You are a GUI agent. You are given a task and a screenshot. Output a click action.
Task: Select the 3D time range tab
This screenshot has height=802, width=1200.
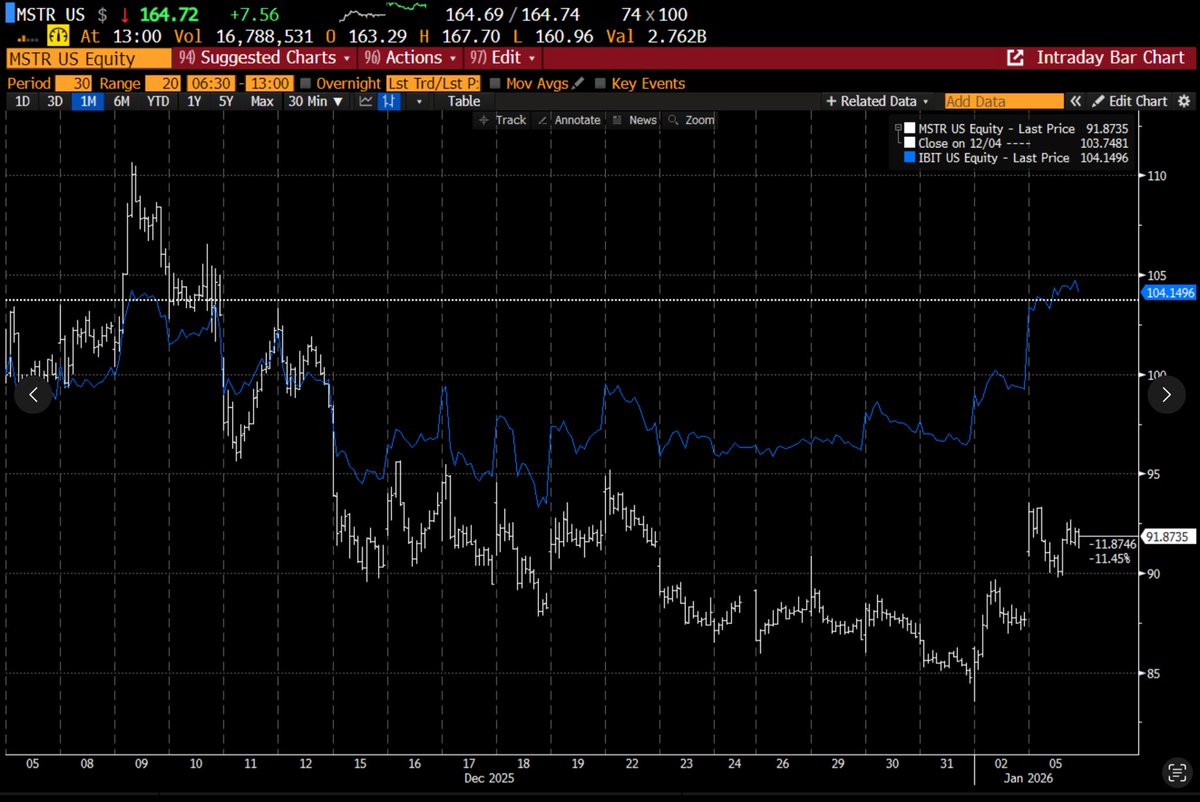tap(55, 101)
